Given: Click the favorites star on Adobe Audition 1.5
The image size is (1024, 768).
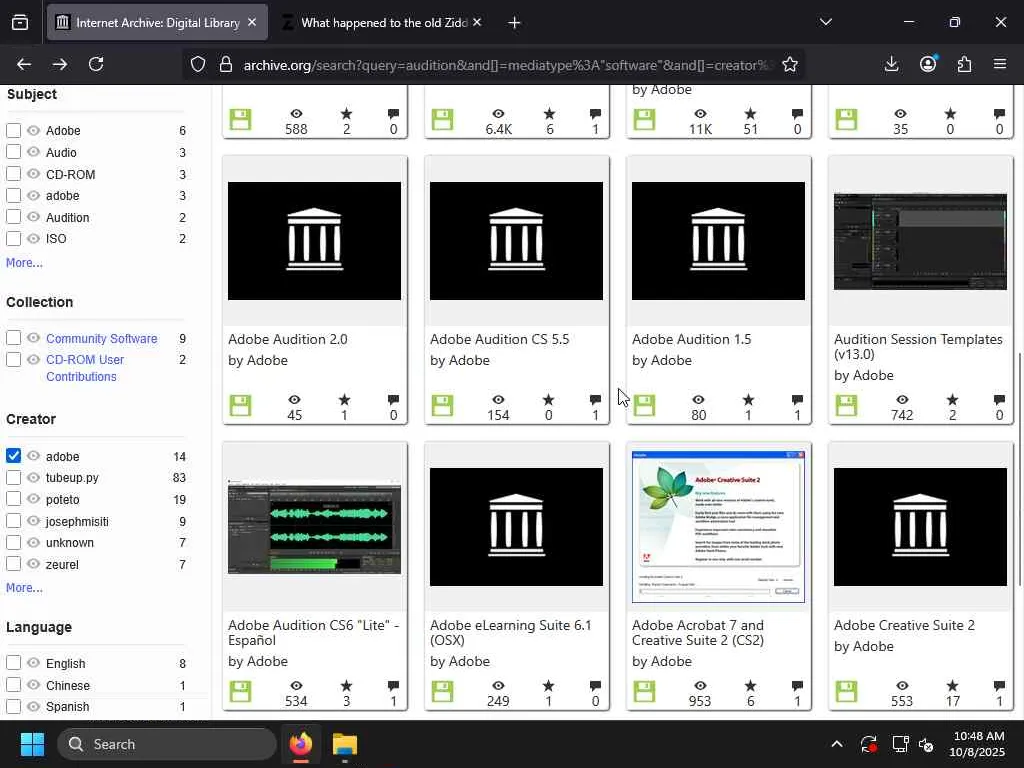Looking at the screenshot, I should click(x=748, y=400).
